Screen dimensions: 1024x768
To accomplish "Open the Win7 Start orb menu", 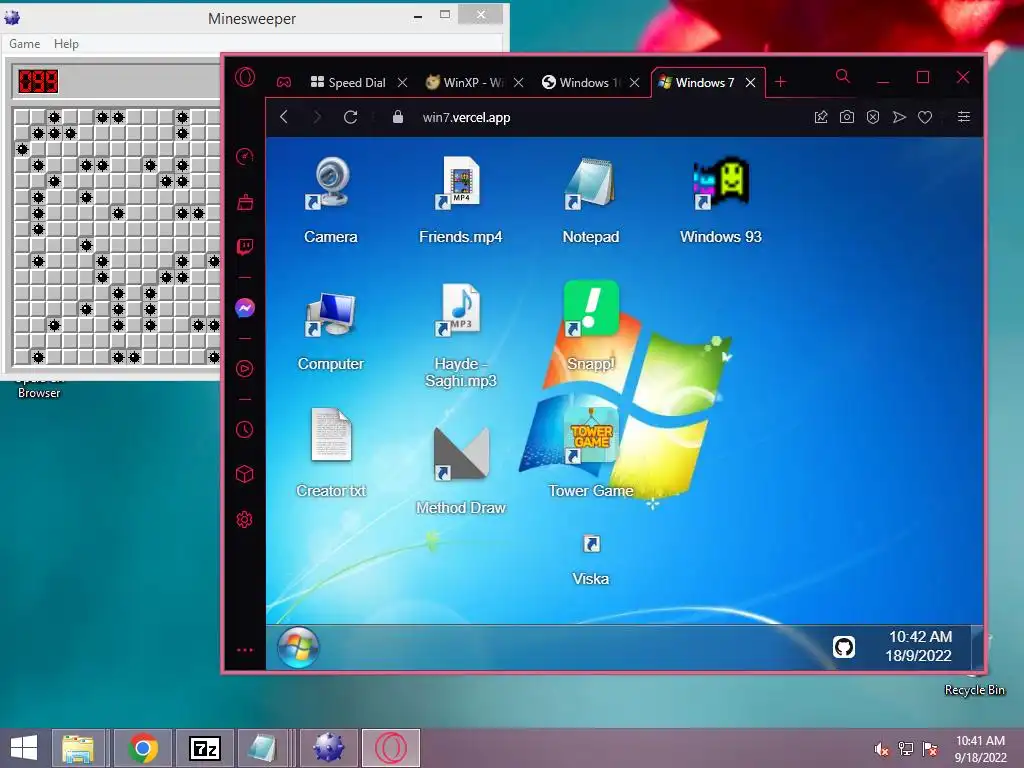I will click(298, 647).
